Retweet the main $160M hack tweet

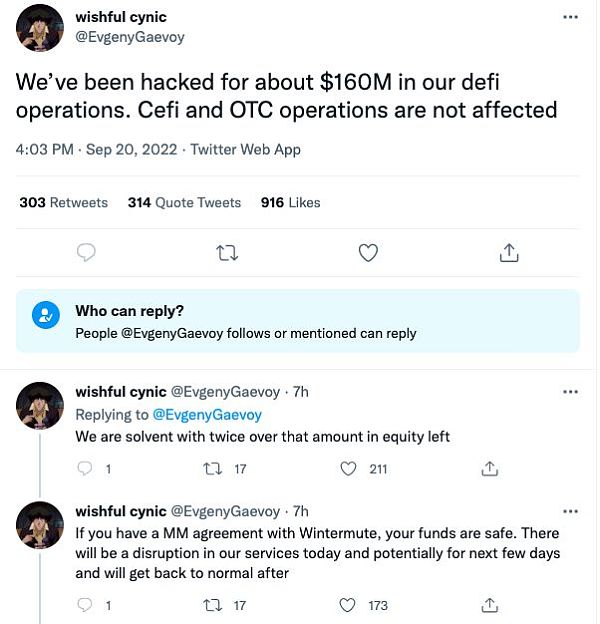click(227, 253)
